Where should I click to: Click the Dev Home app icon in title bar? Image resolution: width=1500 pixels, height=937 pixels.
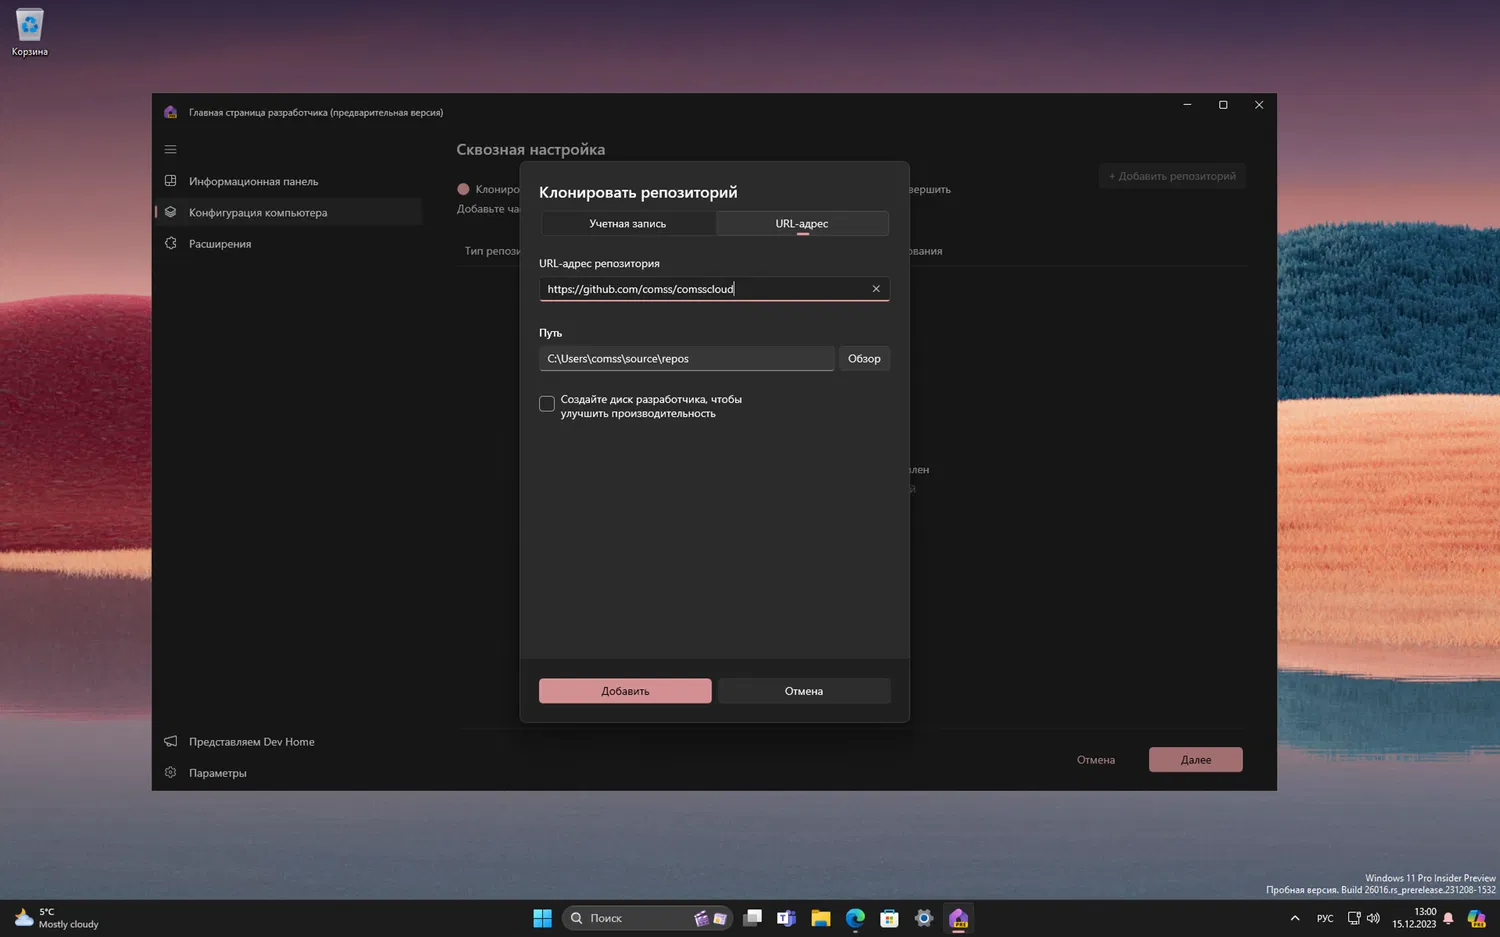(x=170, y=112)
